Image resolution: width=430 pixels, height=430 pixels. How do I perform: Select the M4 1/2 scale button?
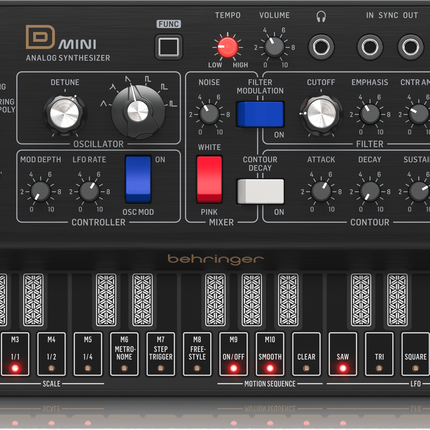[x=51, y=354]
